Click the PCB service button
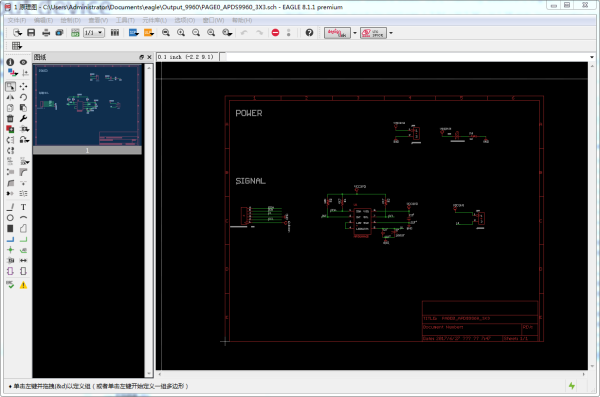The height and width of the screenshot is (397, 600). 373,33
